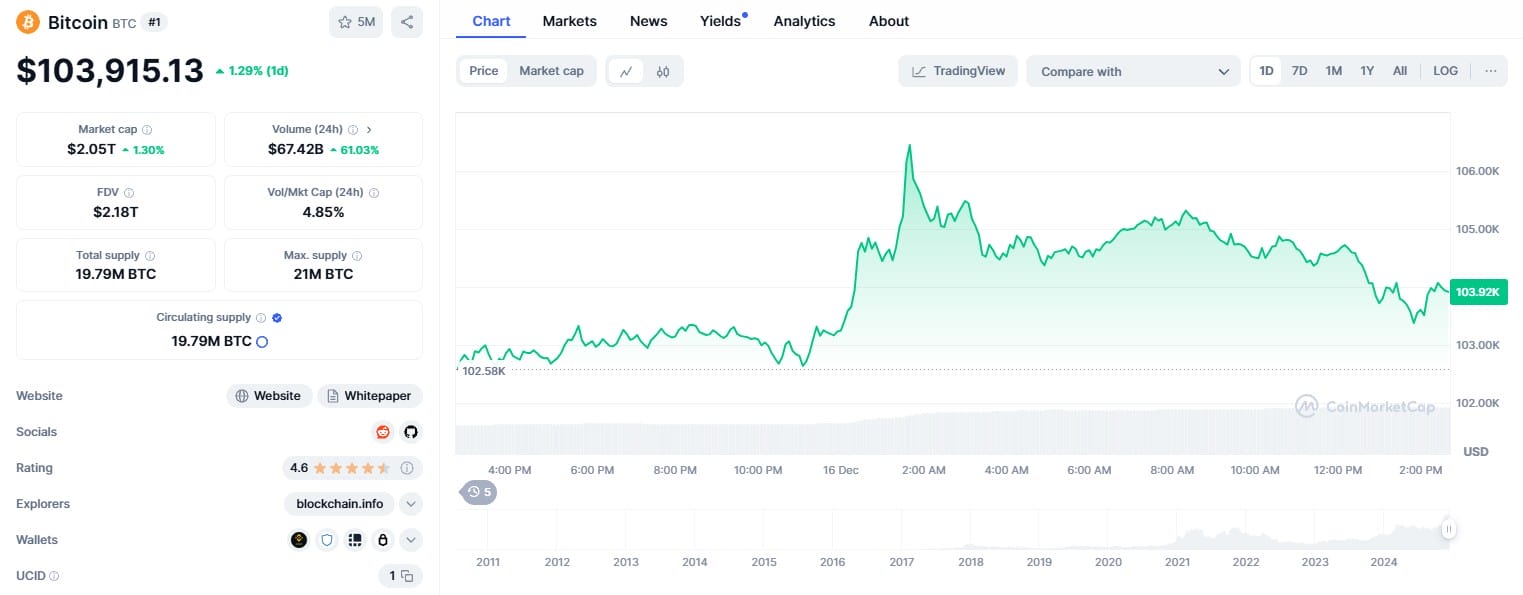The image size is (1523, 595).
Task: Open the Chart tab
Action: click(491, 21)
